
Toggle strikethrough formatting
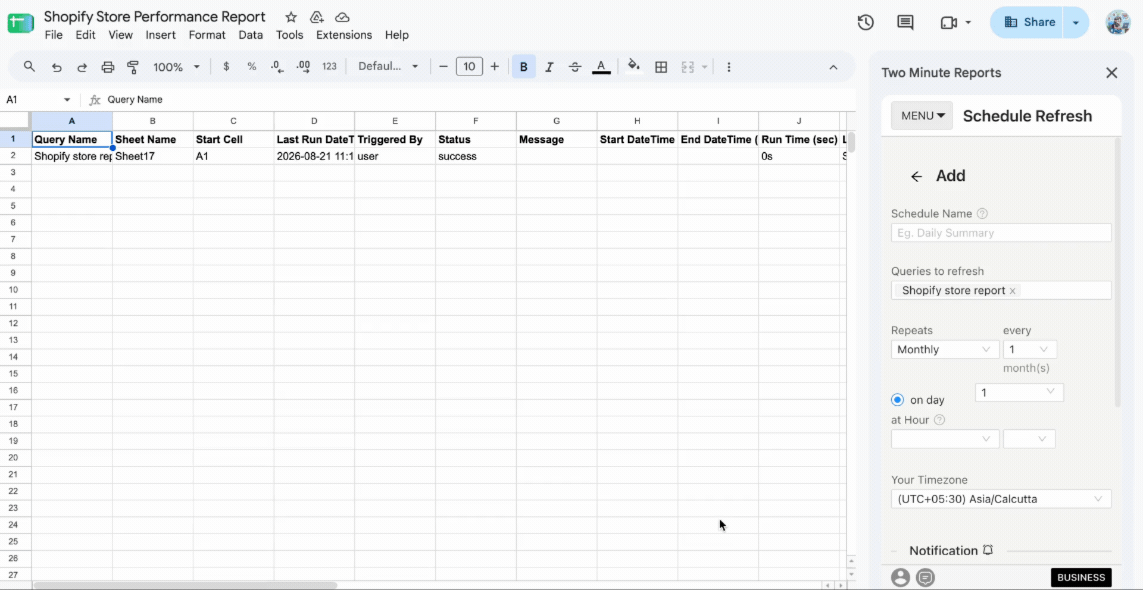(574, 66)
